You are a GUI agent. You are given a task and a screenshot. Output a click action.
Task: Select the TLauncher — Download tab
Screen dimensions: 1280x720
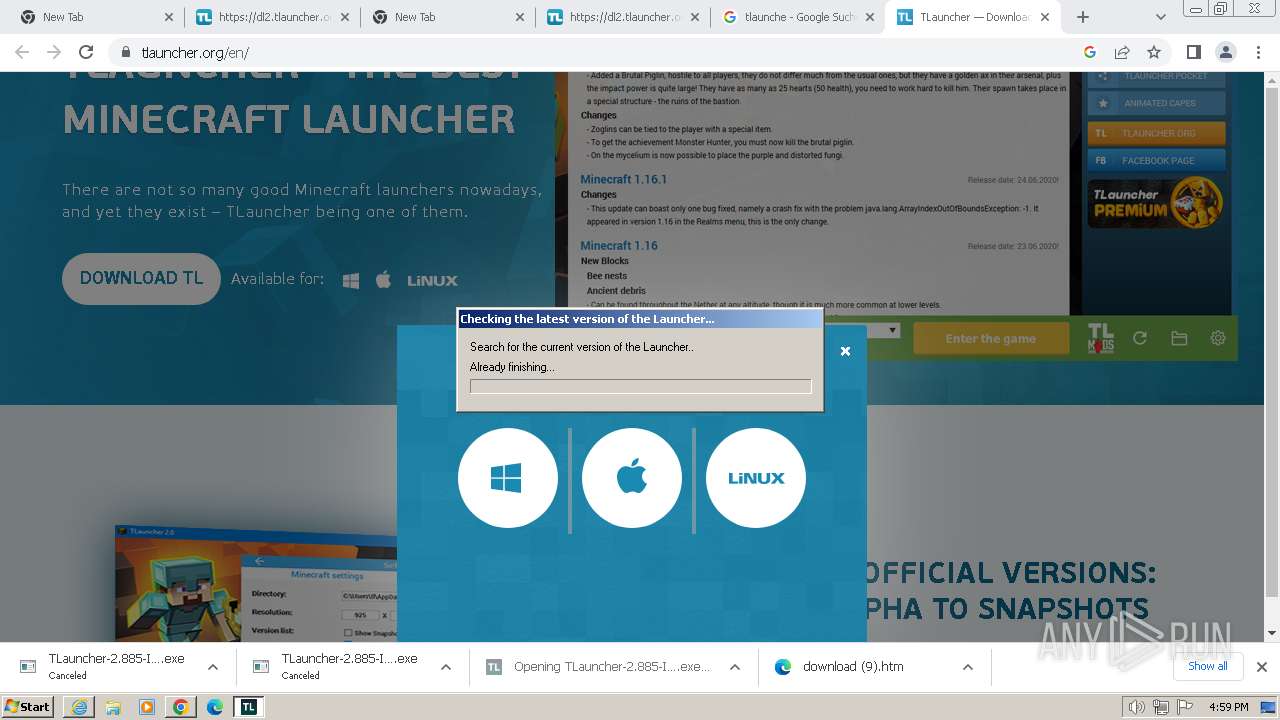tap(974, 17)
